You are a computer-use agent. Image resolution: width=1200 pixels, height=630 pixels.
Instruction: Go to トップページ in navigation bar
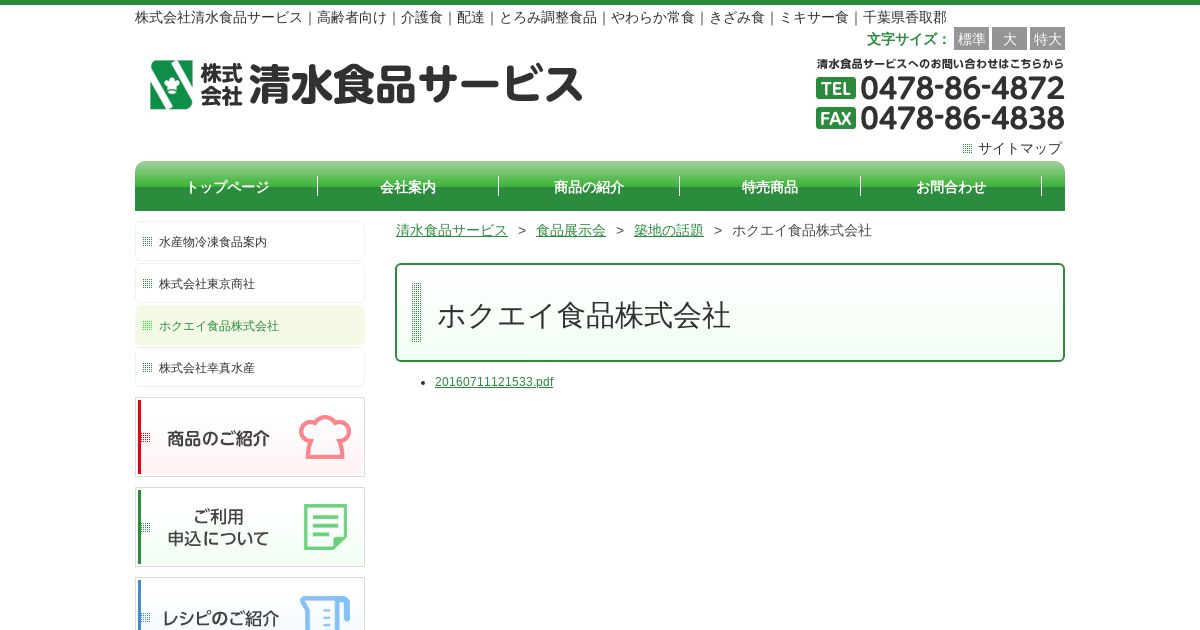click(227, 187)
